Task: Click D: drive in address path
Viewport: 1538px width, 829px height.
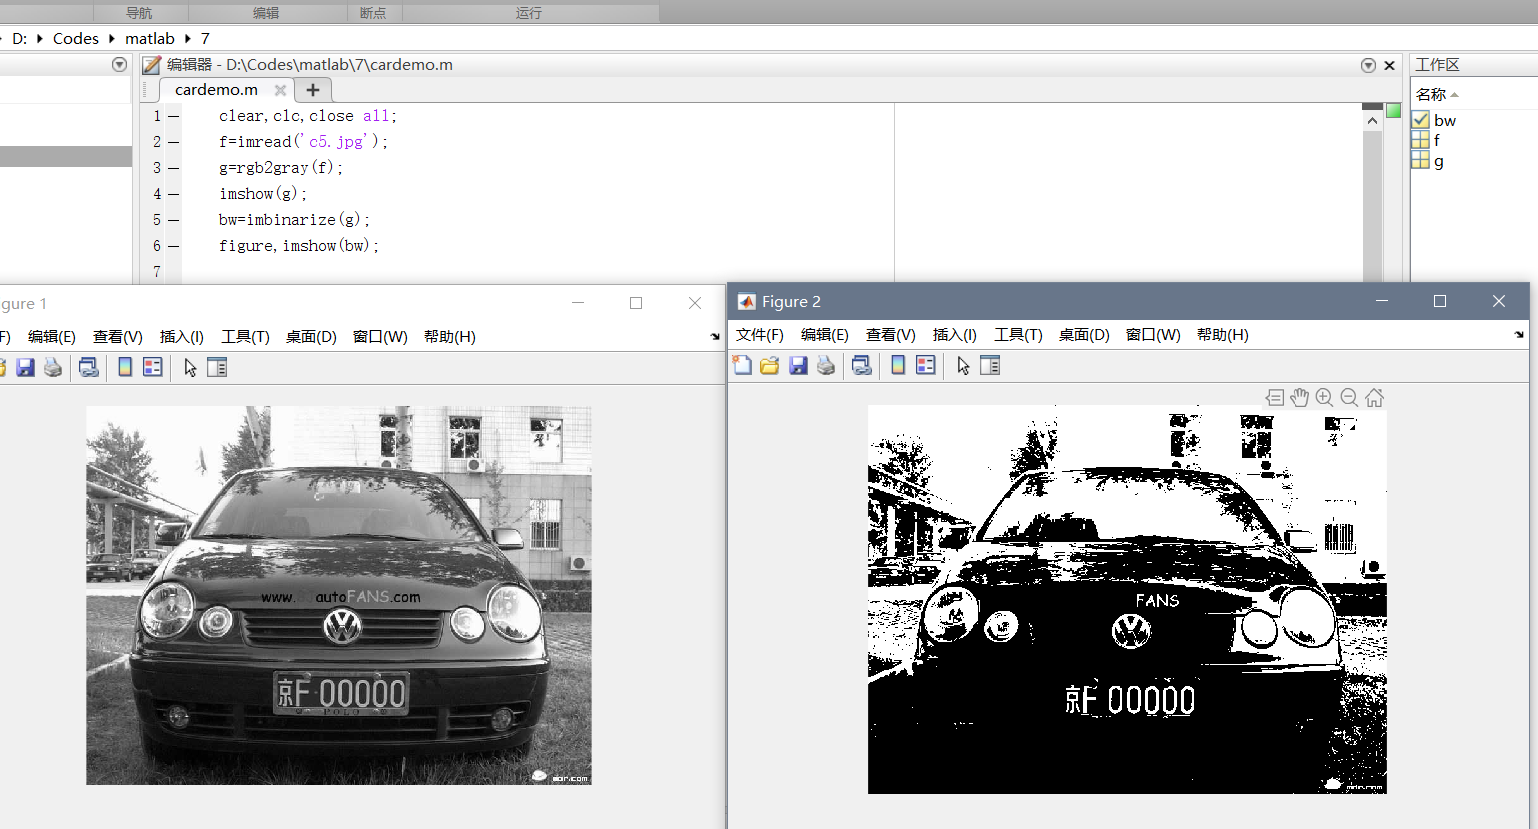Action: coord(20,39)
